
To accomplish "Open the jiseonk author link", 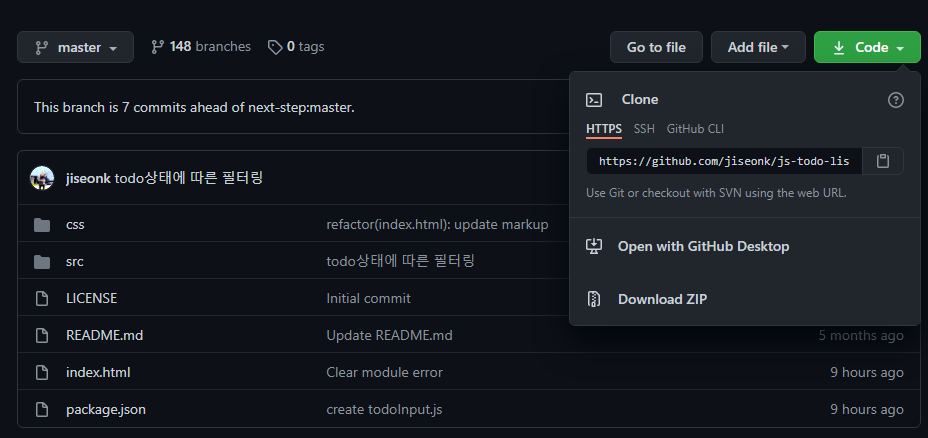I will point(88,178).
